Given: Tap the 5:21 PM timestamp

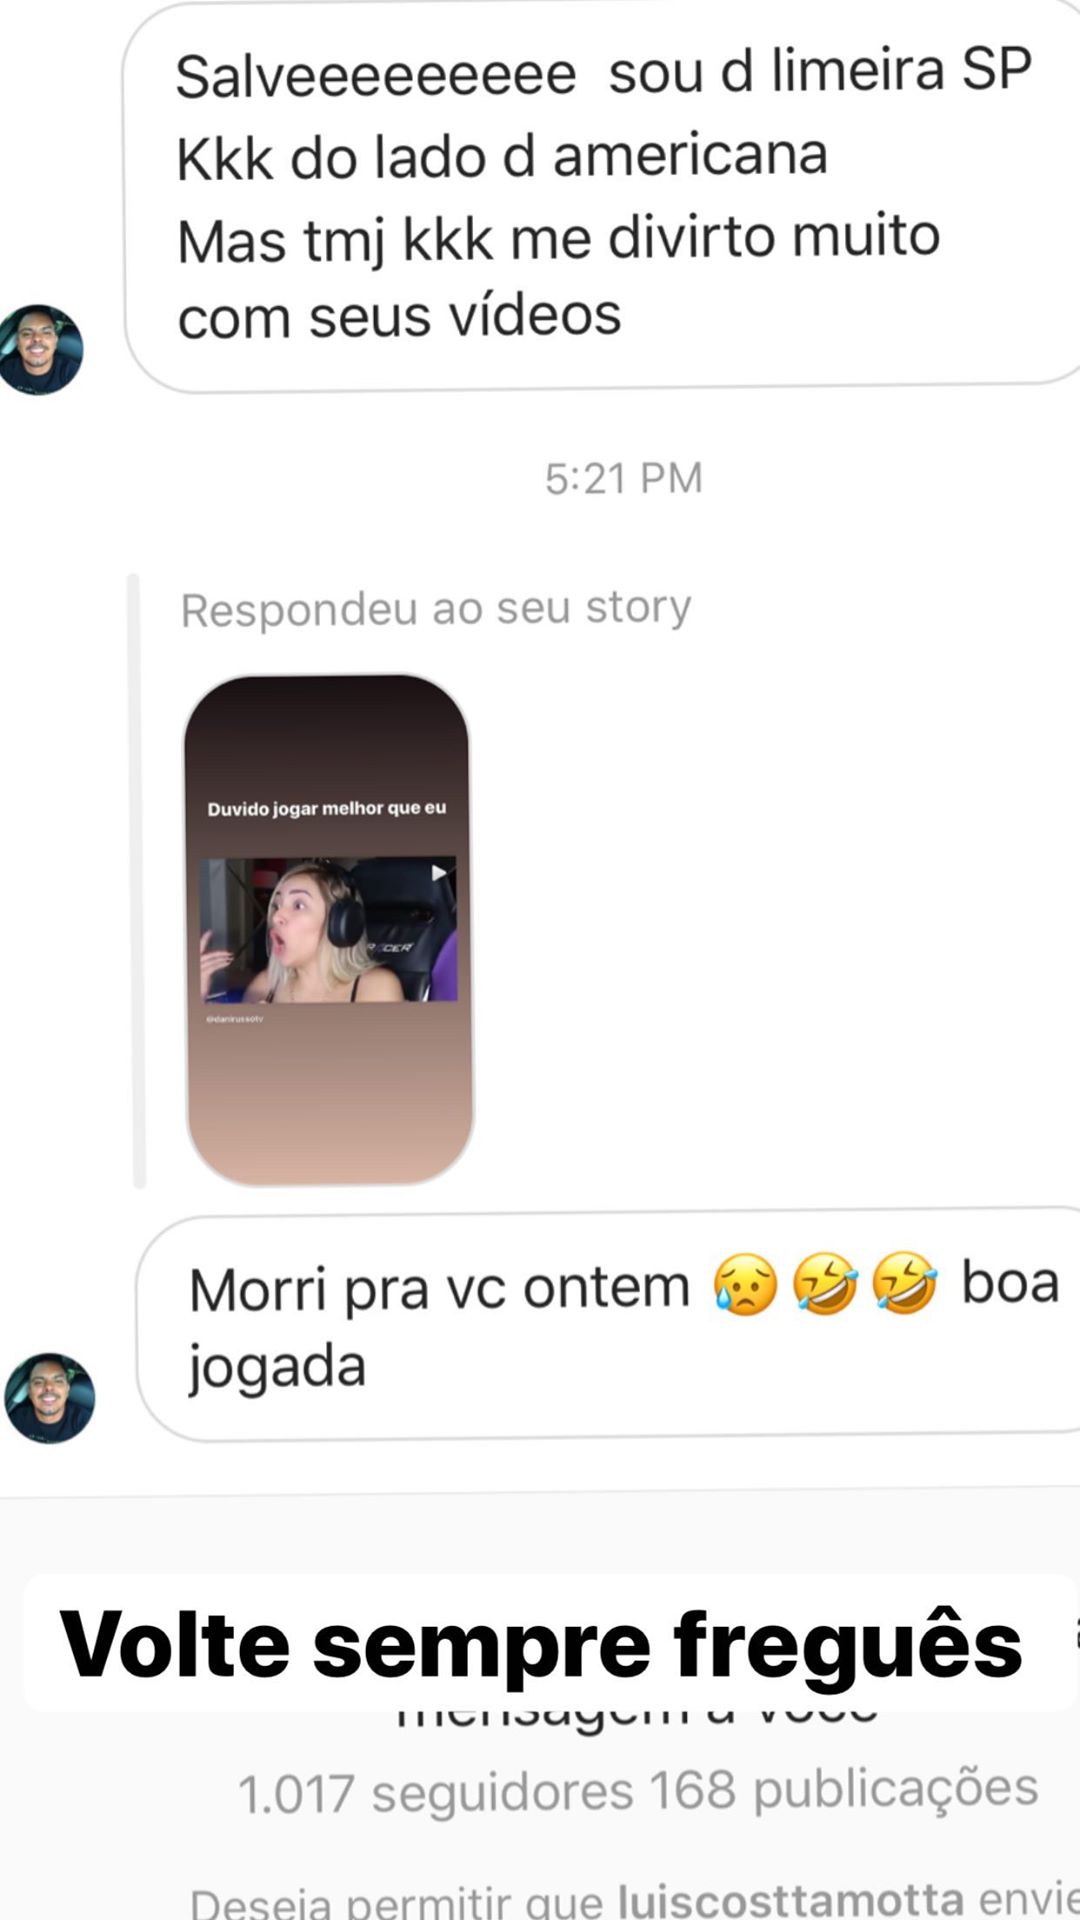Looking at the screenshot, I should (x=624, y=478).
